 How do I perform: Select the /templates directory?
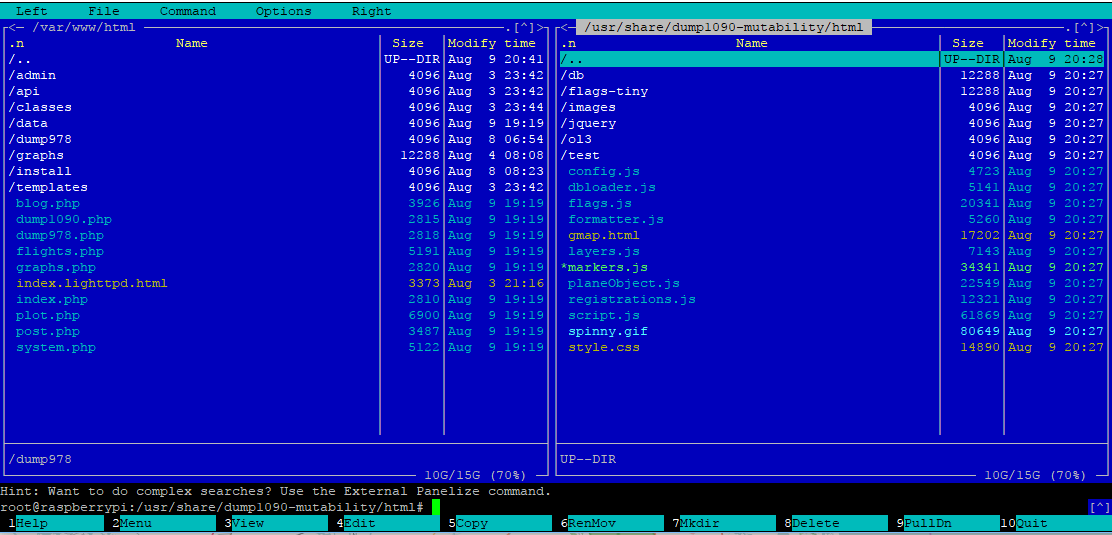[276, 187]
